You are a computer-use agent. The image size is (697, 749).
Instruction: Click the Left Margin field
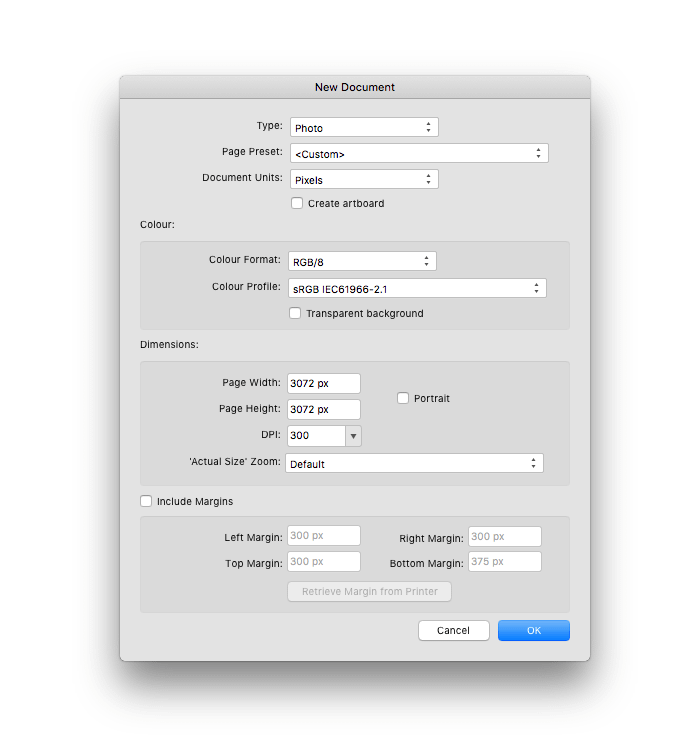324,535
